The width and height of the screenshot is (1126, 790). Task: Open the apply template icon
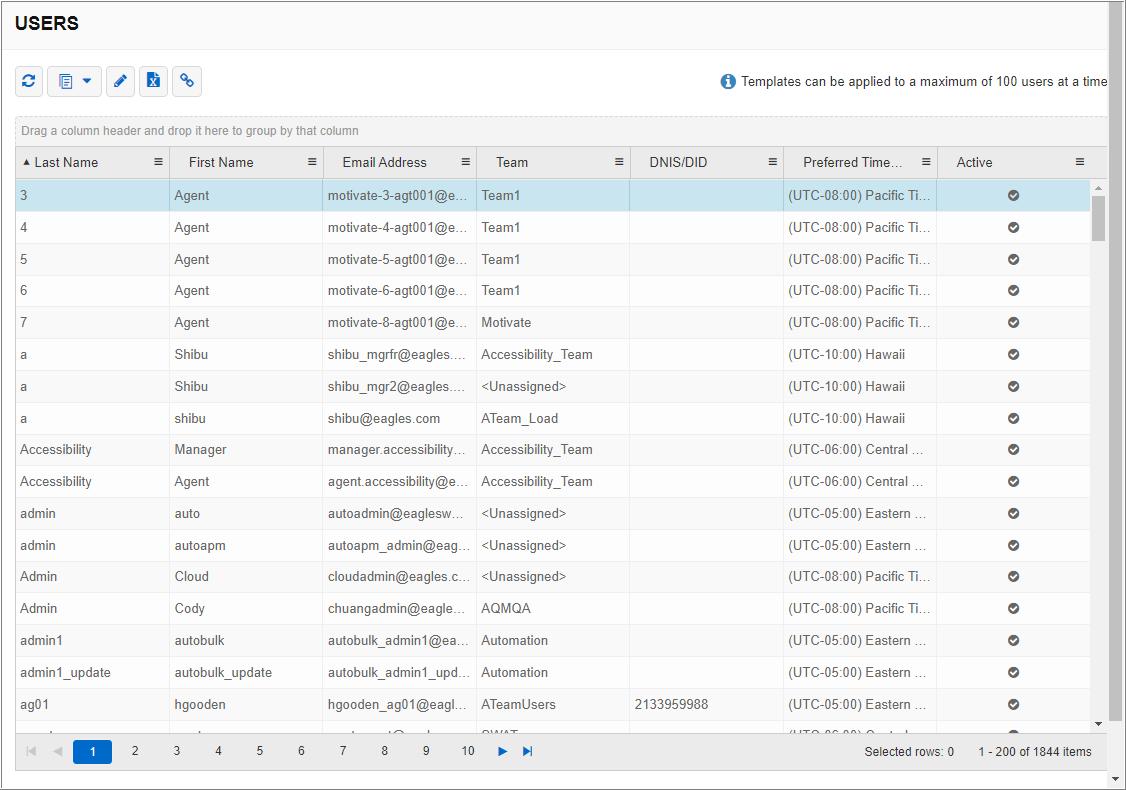[66, 81]
